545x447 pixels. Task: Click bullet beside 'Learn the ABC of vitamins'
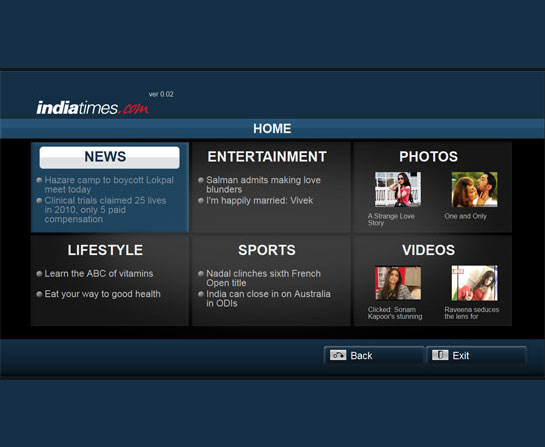39,274
